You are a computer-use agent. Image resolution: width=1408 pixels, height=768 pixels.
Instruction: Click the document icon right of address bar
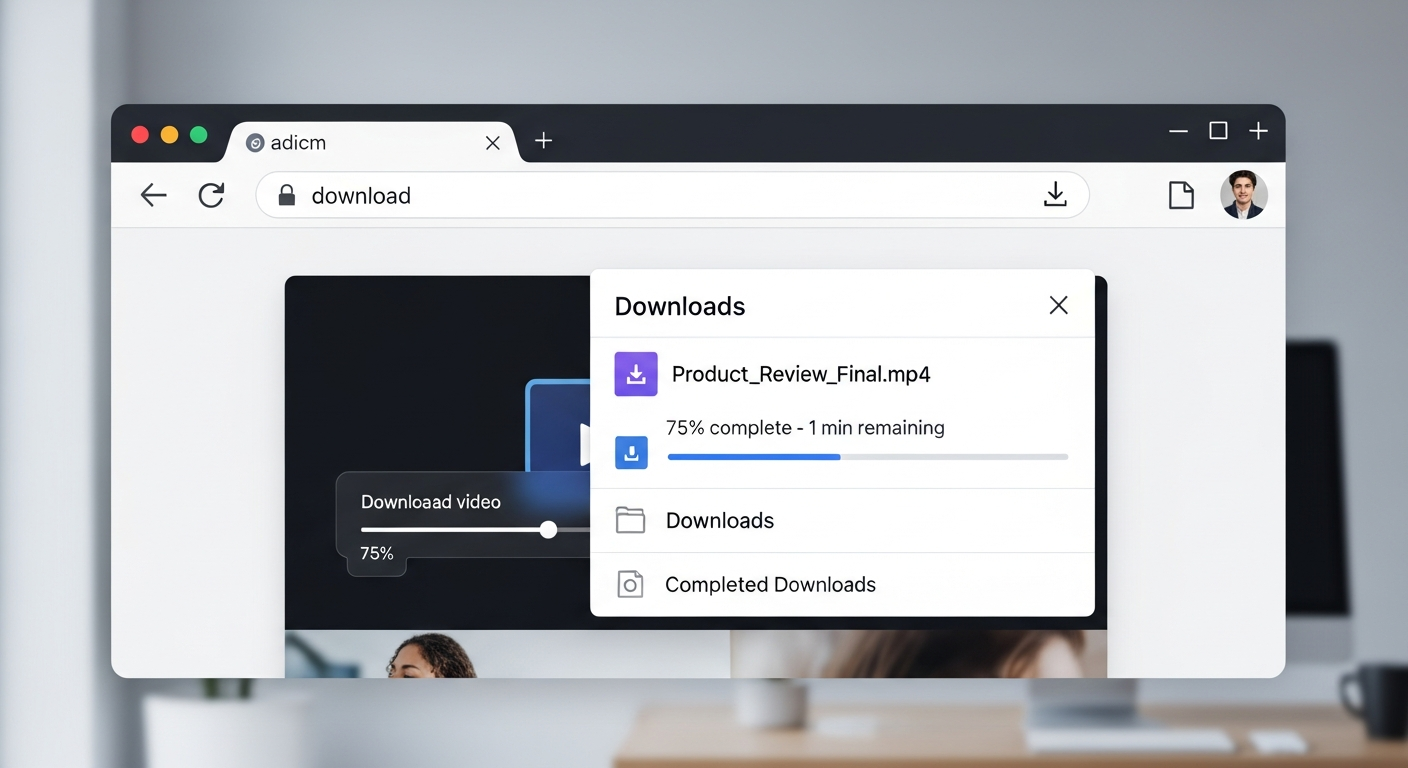point(1181,195)
